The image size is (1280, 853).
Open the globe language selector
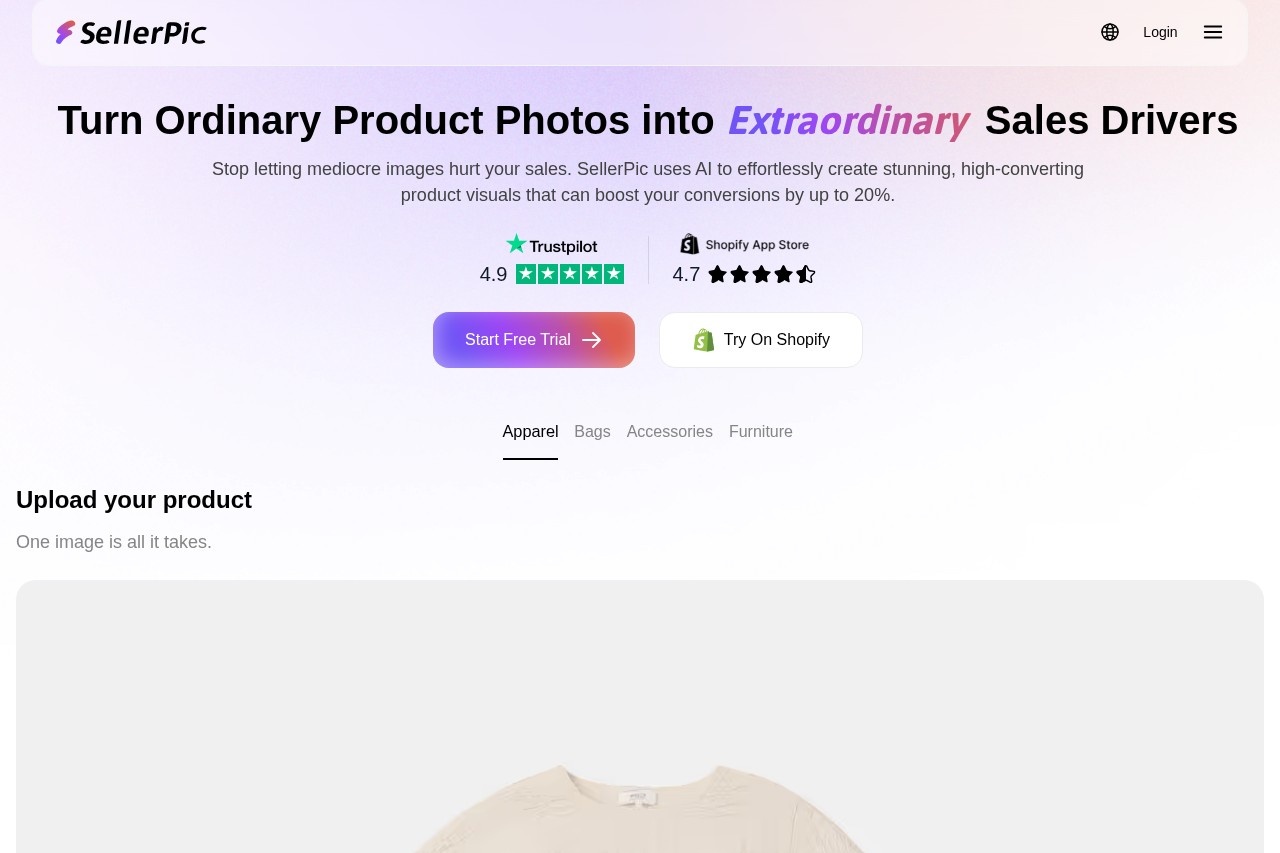[1110, 32]
